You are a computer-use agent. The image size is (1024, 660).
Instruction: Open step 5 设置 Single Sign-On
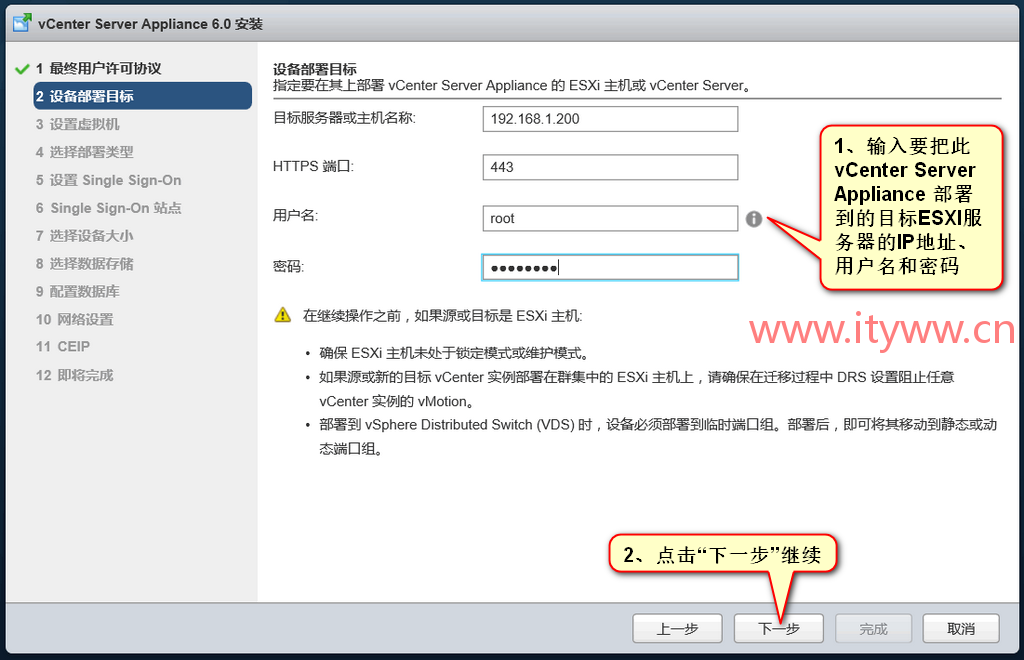[x=108, y=180]
